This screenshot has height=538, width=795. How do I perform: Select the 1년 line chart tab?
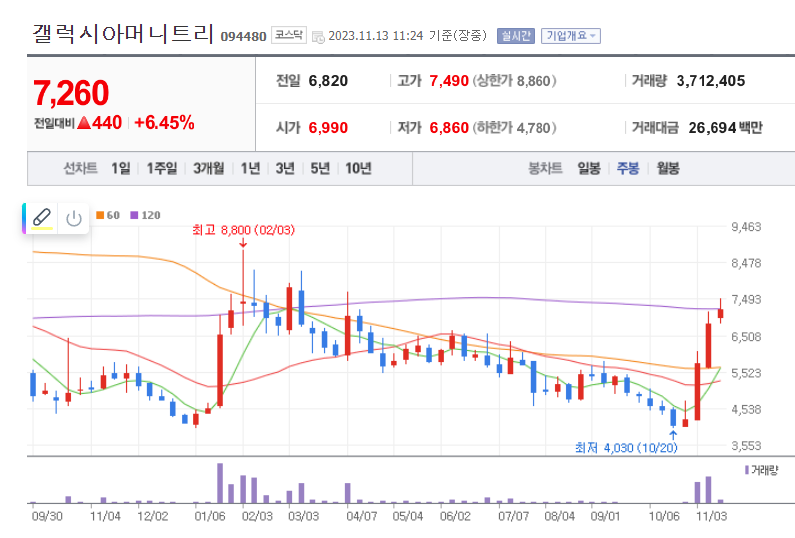(250, 168)
